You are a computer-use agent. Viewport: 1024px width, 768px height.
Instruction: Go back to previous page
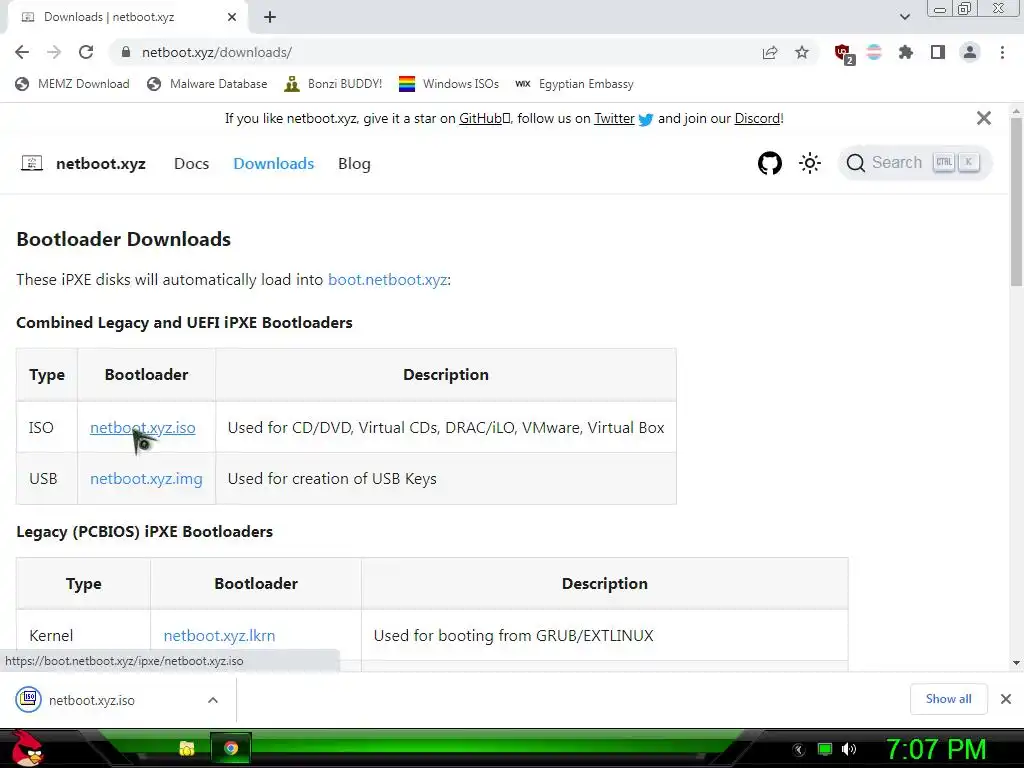tap(22, 52)
